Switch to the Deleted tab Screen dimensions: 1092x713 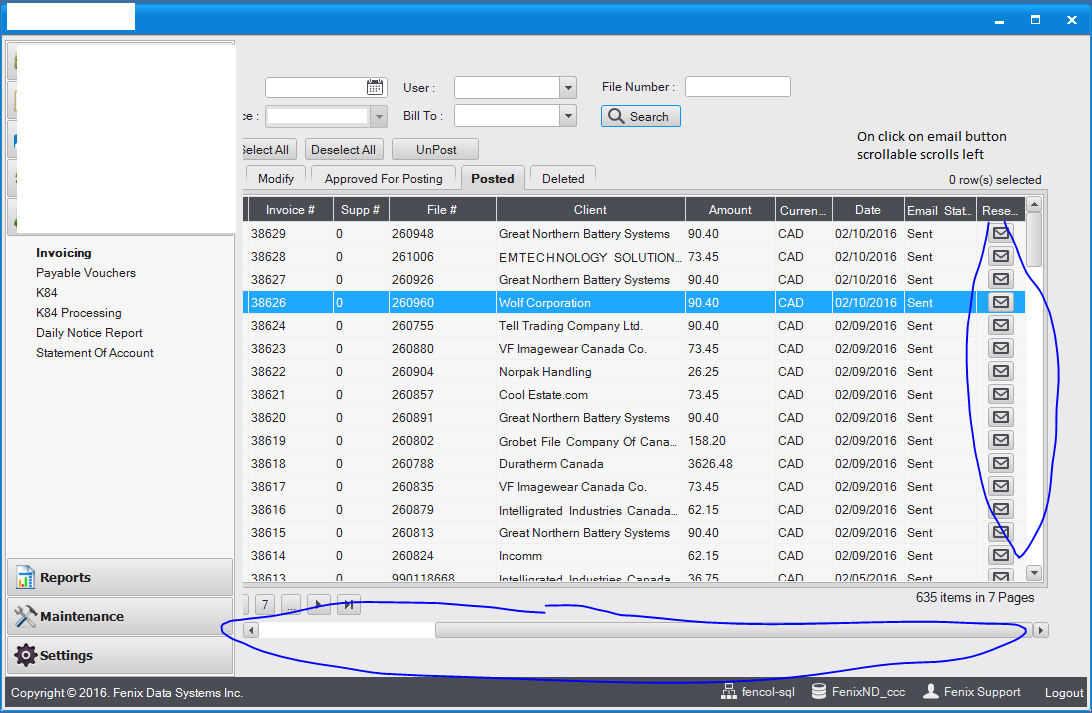563,178
